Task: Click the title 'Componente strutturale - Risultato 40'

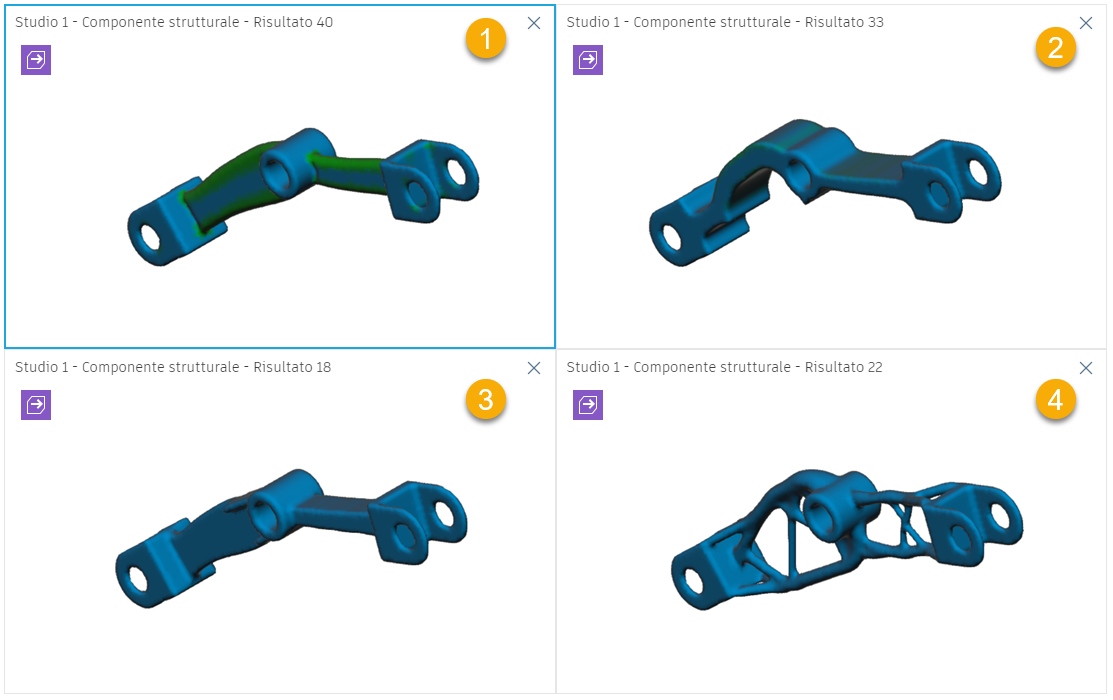Action: [x=207, y=22]
